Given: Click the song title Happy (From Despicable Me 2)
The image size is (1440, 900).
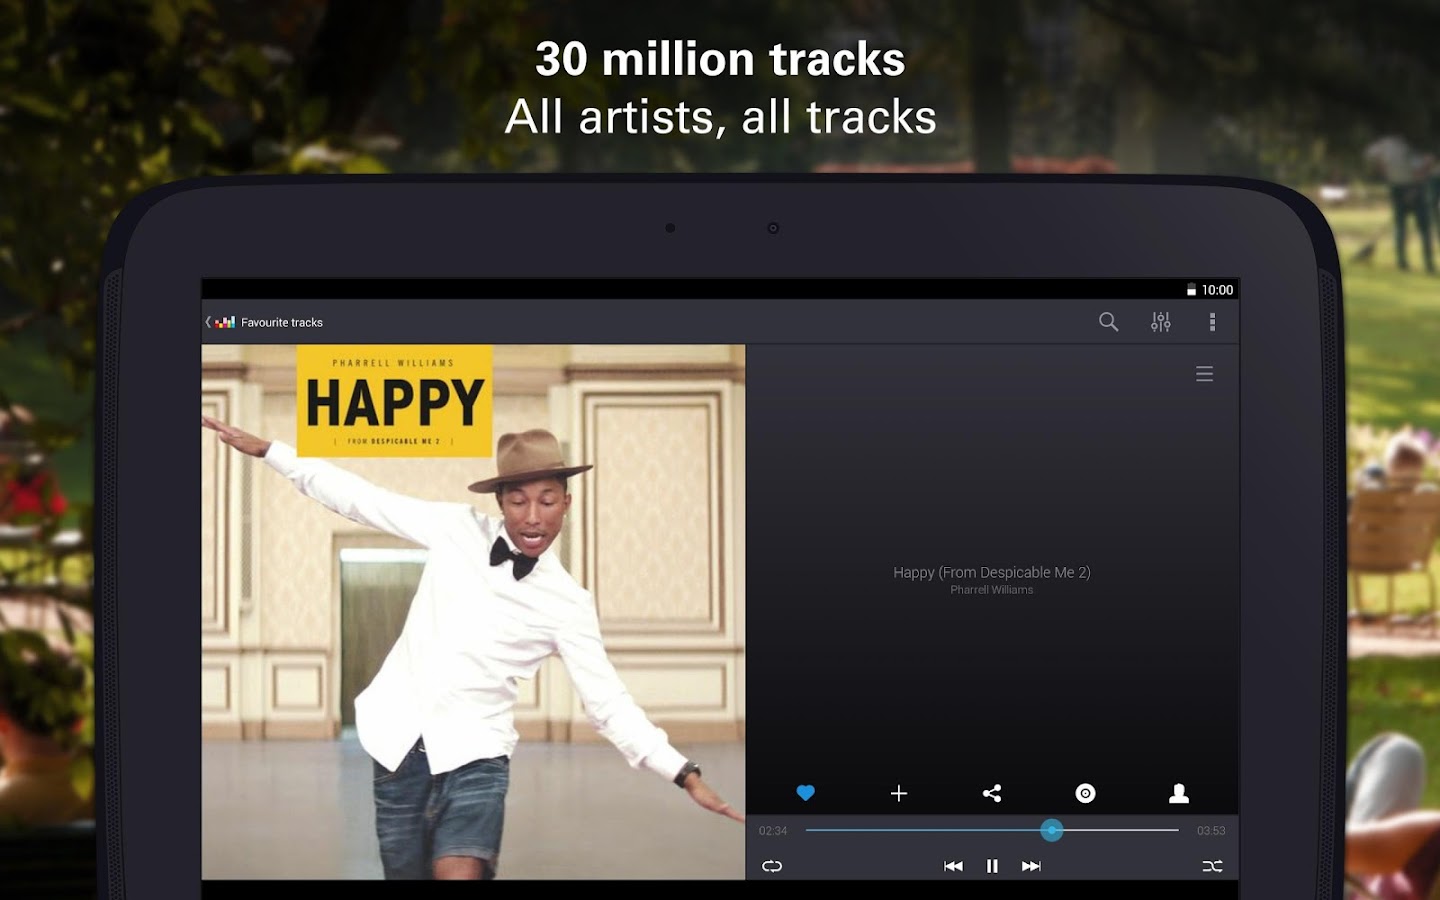Looking at the screenshot, I should pyautogui.click(x=992, y=572).
